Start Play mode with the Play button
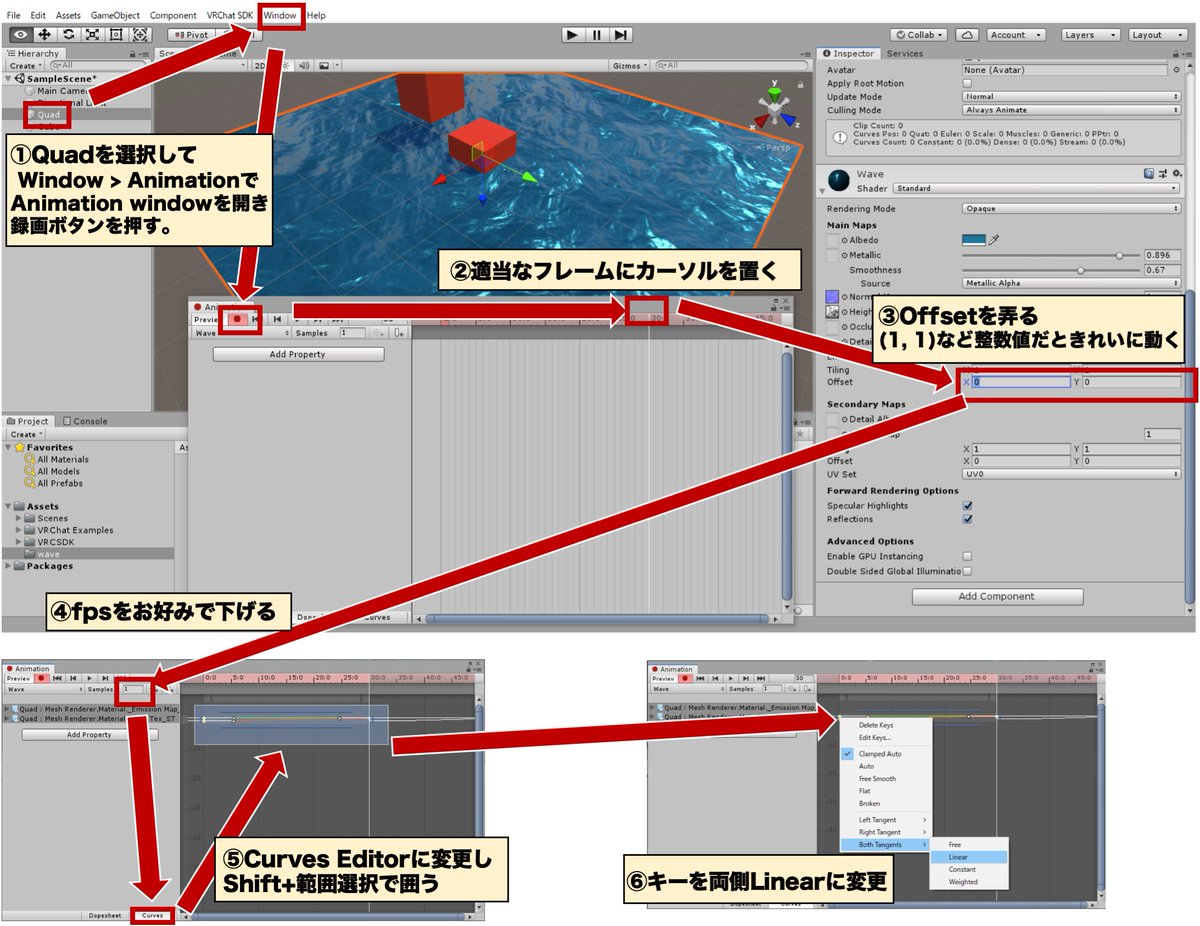Image resolution: width=1200 pixels, height=926 pixels. click(572, 35)
